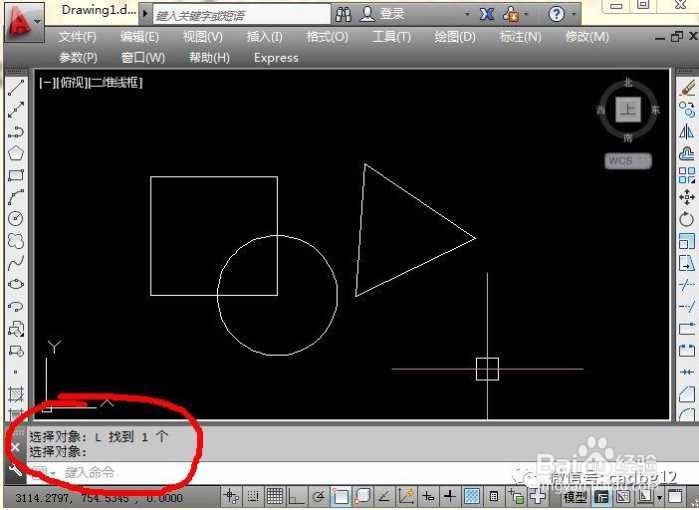Toggle Object Snap in status bar
Image resolution: width=699 pixels, height=510 pixels.
tap(341, 496)
